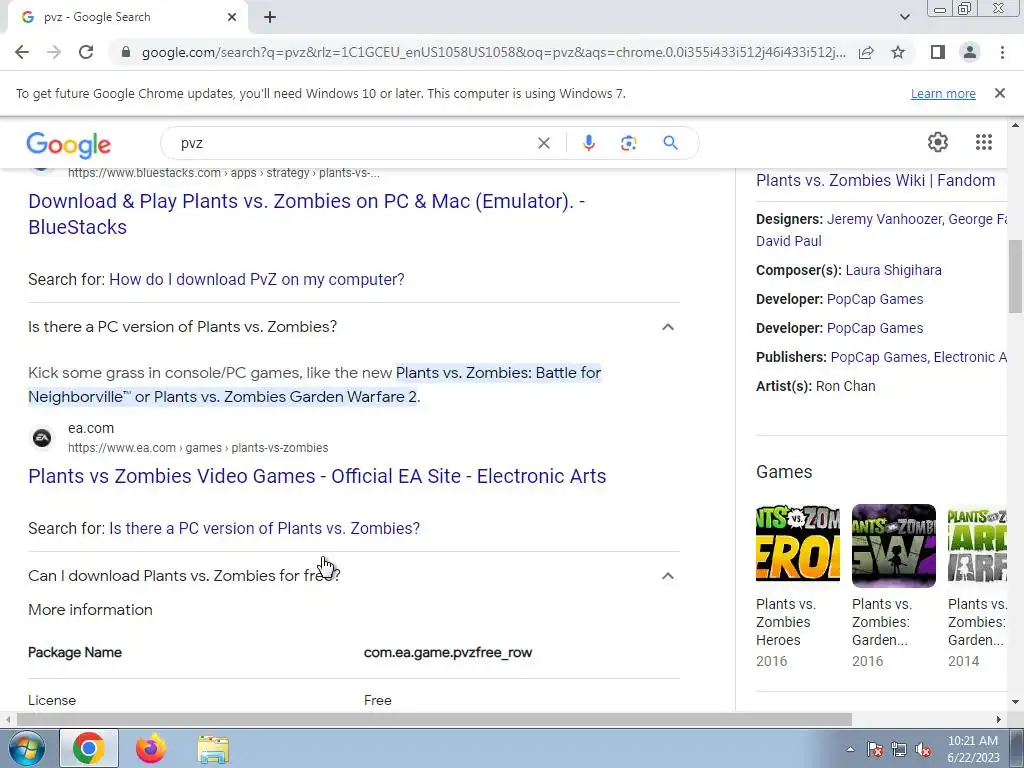Click the muted volume tray icon

[x=923, y=749]
